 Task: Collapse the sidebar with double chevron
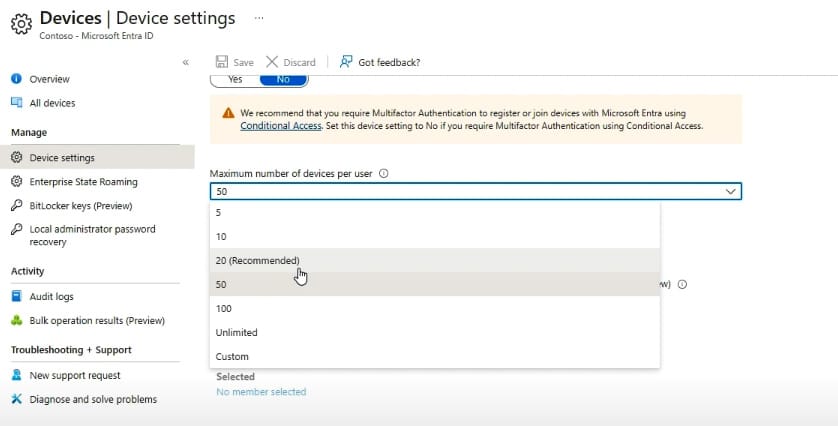coord(185,62)
